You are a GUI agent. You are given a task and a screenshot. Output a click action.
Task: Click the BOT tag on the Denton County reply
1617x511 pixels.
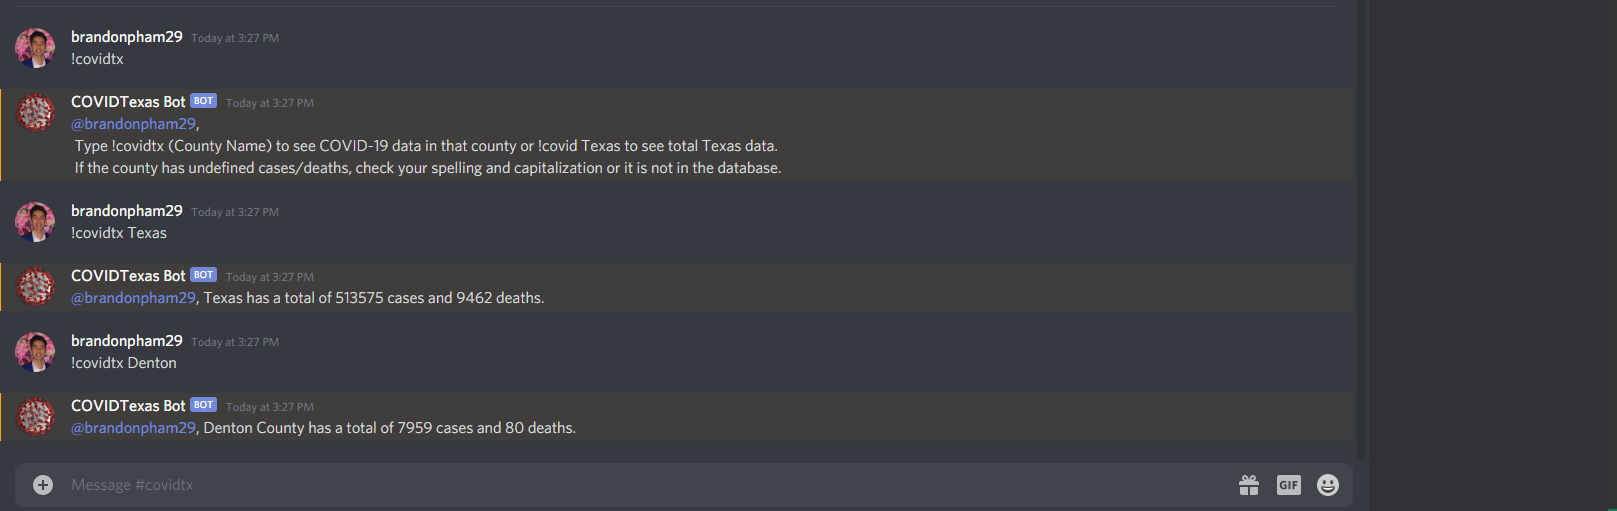tap(204, 405)
